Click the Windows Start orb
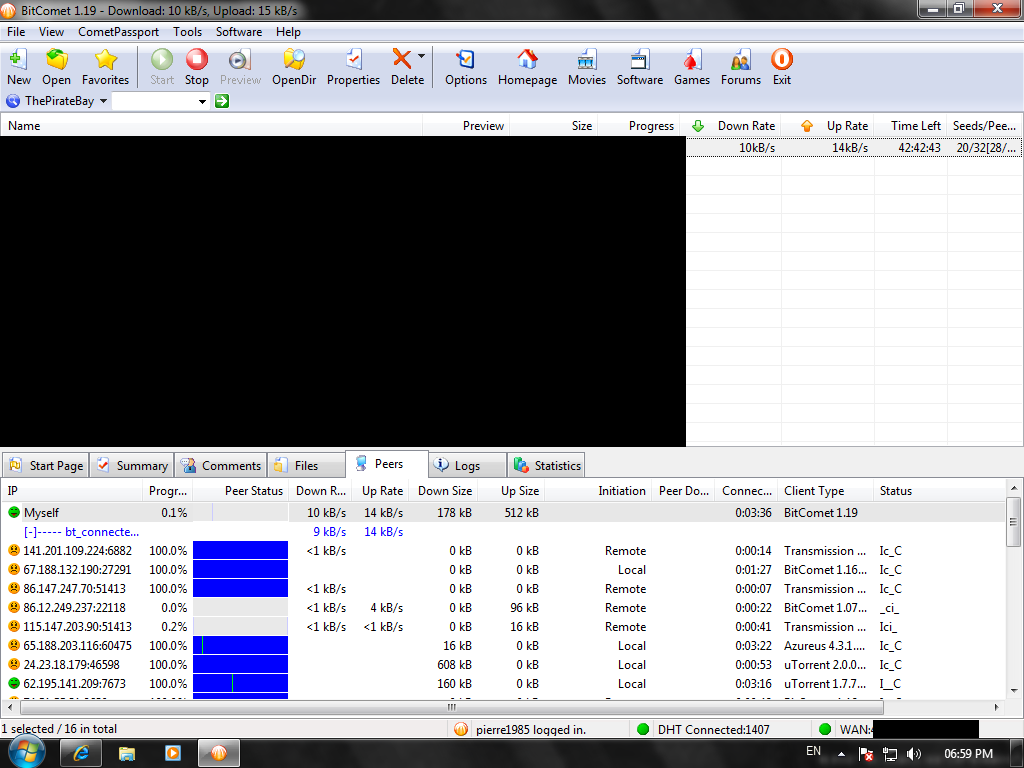Image resolution: width=1024 pixels, height=768 pixels. (27, 752)
